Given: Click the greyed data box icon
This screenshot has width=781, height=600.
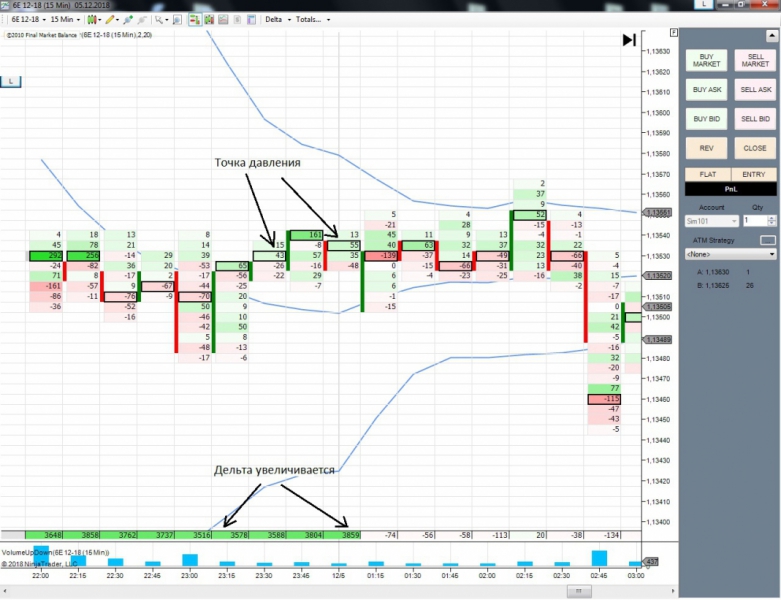Looking at the screenshot, I should coord(238,19).
